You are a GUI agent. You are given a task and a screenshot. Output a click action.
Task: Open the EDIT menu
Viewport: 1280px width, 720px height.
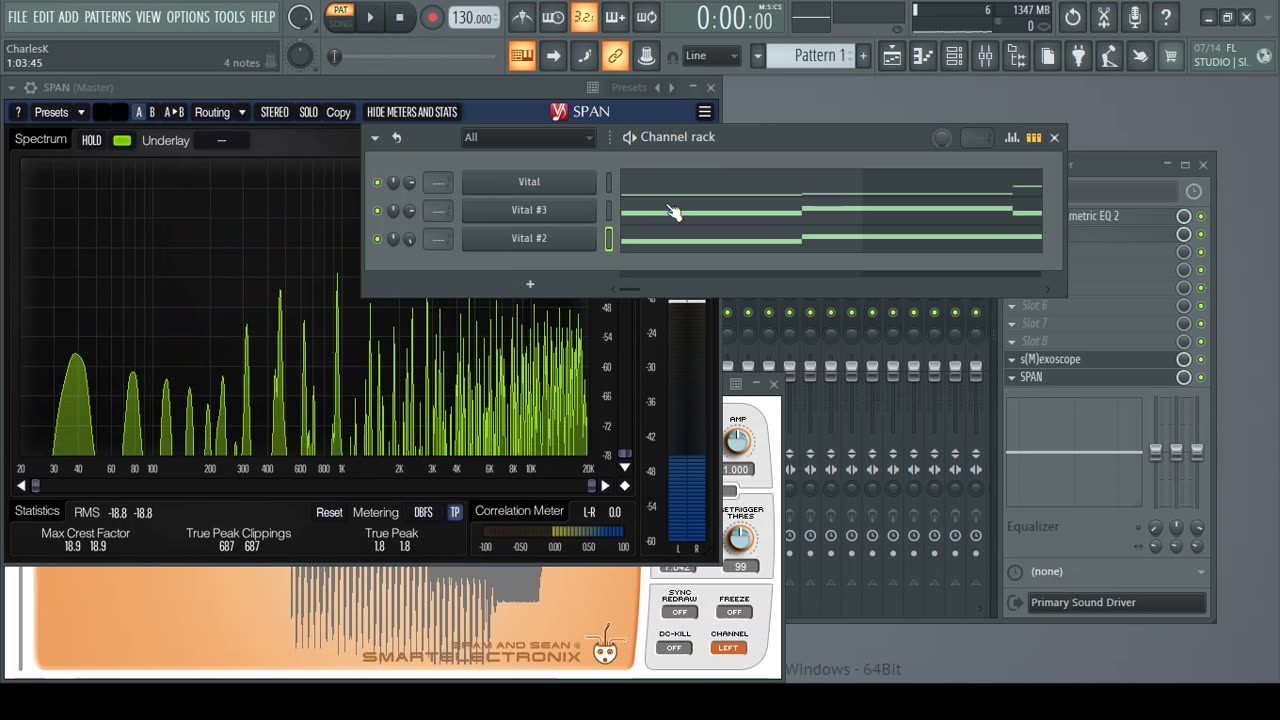(x=43, y=17)
